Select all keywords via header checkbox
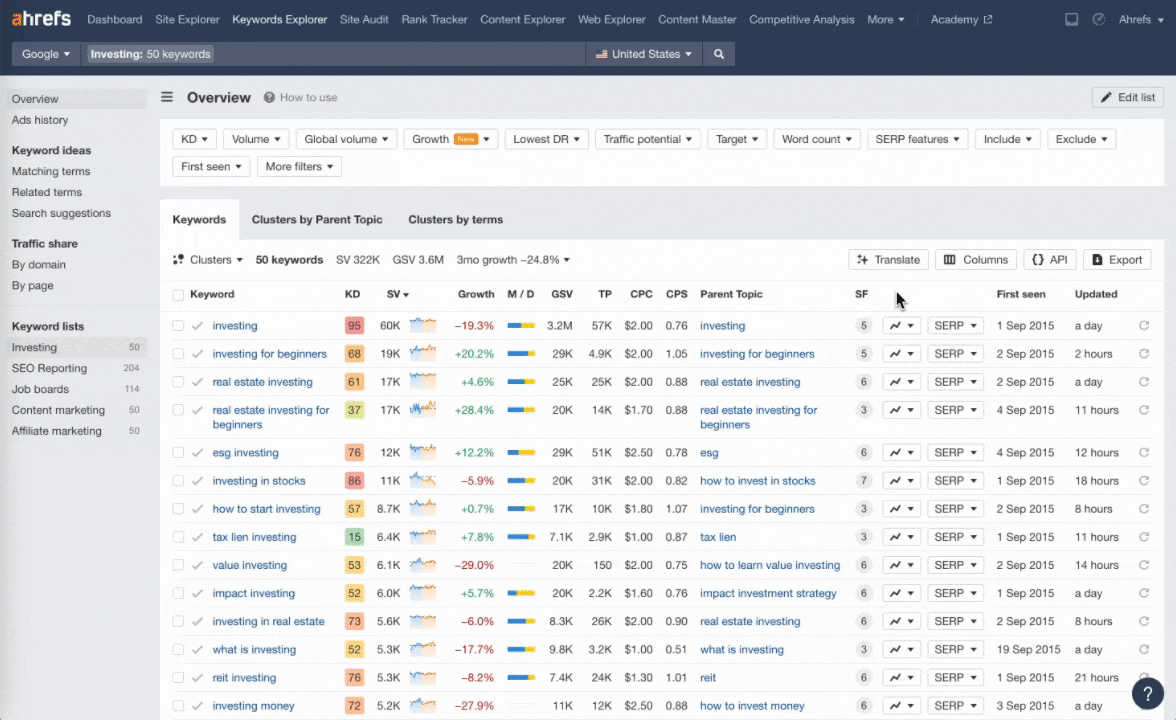This screenshot has width=1176, height=720. point(176,294)
